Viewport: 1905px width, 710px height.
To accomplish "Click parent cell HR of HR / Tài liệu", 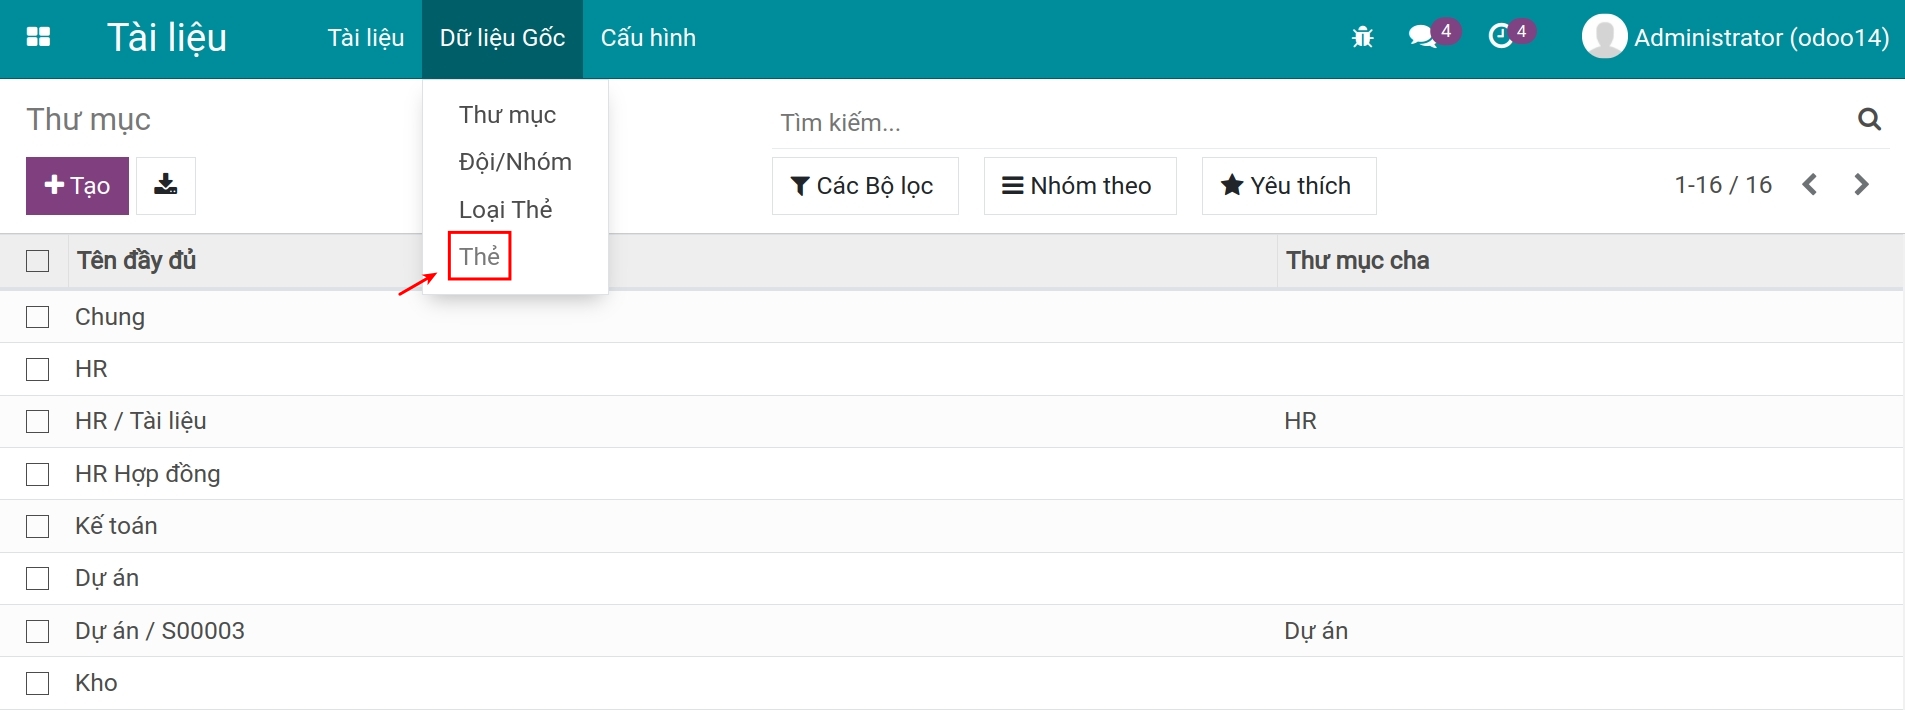I will click(x=1300, y=421).
